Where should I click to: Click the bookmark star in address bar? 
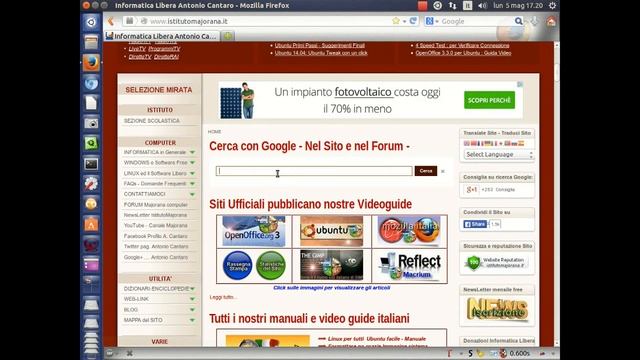pos(396,21)
